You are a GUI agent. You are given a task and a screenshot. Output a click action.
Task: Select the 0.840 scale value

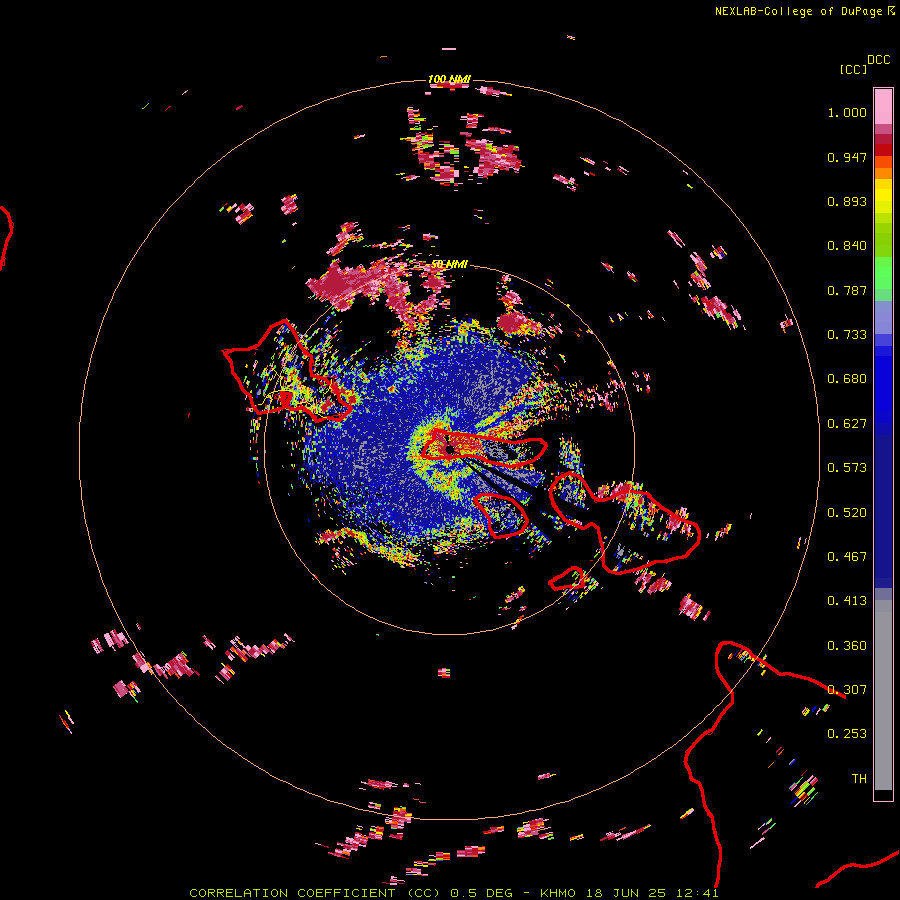[847, 246]
